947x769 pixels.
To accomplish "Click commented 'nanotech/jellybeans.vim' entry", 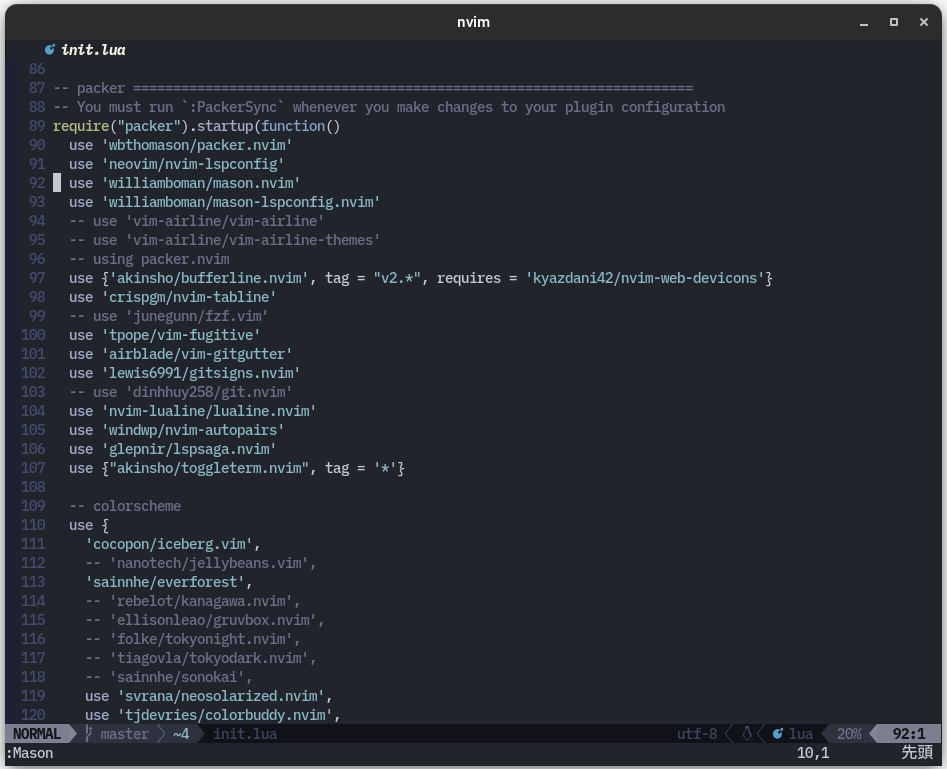I will tap(201, 563).
